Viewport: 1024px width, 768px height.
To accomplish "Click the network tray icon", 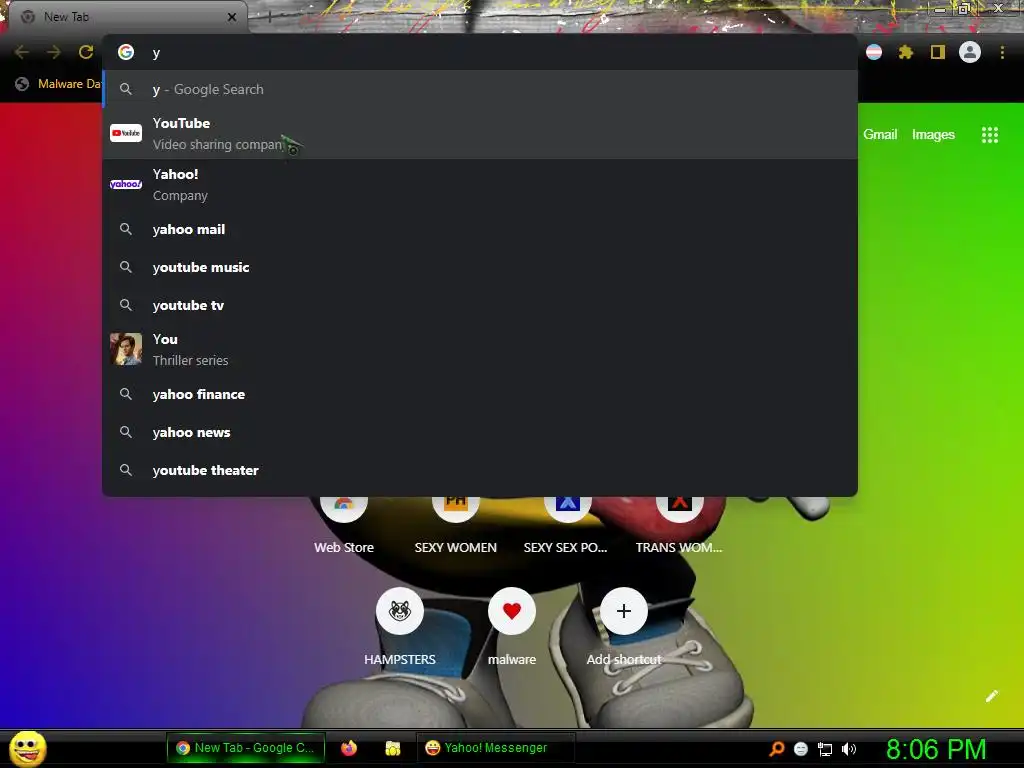I will [825, 748].
